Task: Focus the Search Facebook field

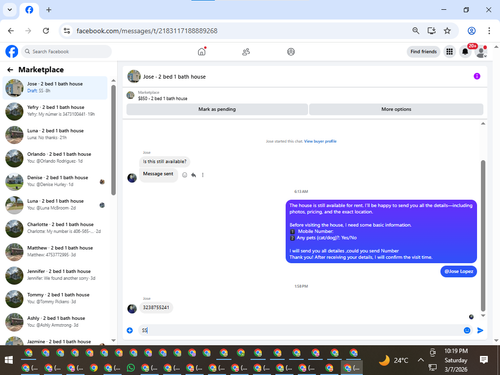Action: [67, 52]
